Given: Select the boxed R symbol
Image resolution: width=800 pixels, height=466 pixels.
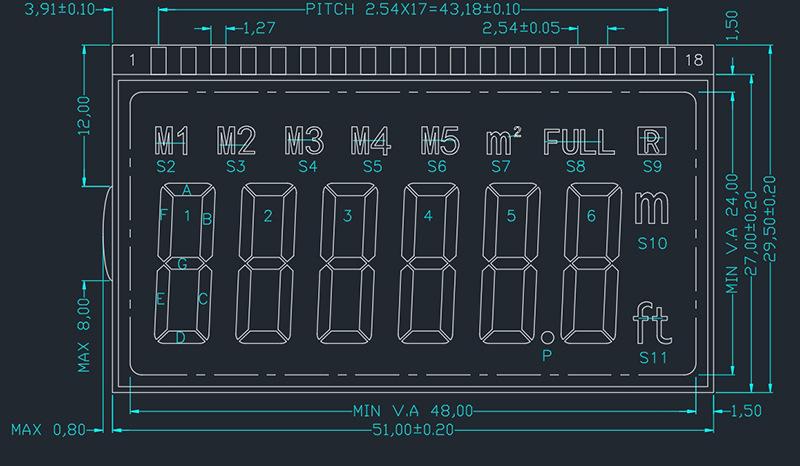Looking at the screenshot, I should coord(649,141).
